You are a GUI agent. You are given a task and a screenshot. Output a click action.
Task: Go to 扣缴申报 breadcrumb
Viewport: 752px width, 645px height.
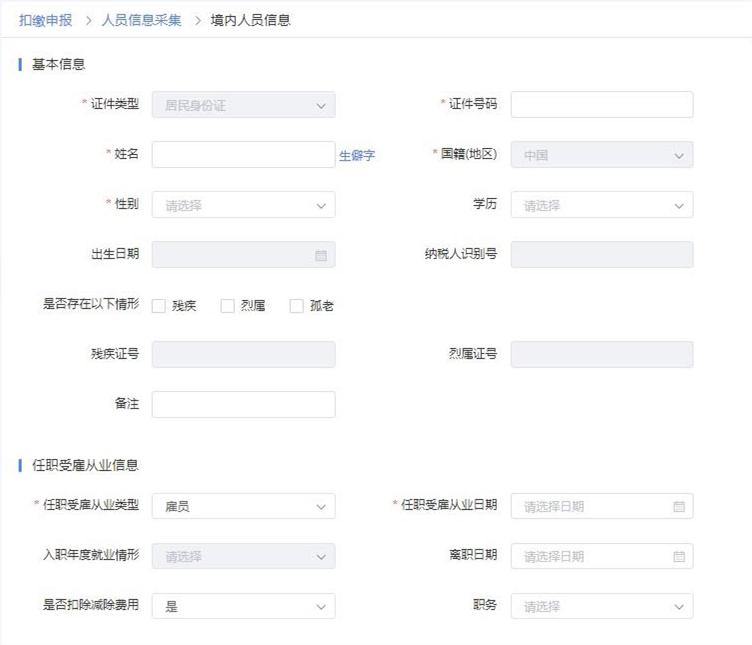pyautogui.click(x=46, y=20)
